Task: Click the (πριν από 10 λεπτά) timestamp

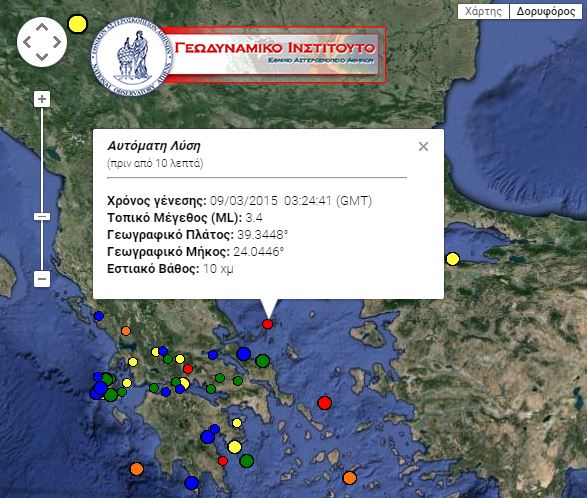Action: click(x=155, y=163)
